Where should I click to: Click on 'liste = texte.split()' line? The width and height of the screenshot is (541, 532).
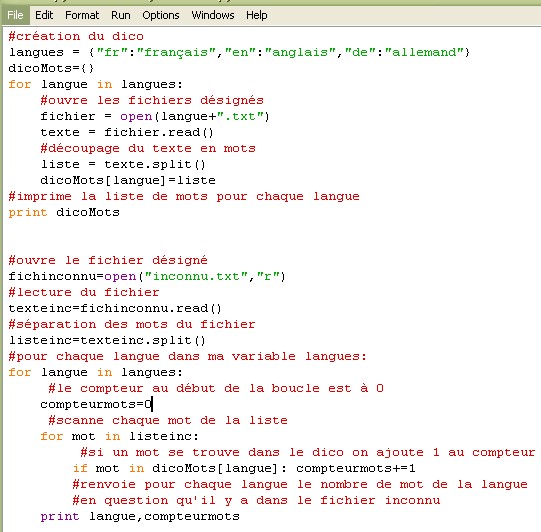point(123,164)
